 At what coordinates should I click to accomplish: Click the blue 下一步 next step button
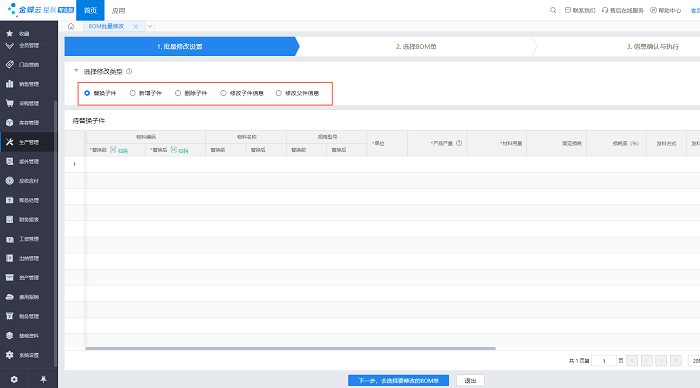pos(398,380)
